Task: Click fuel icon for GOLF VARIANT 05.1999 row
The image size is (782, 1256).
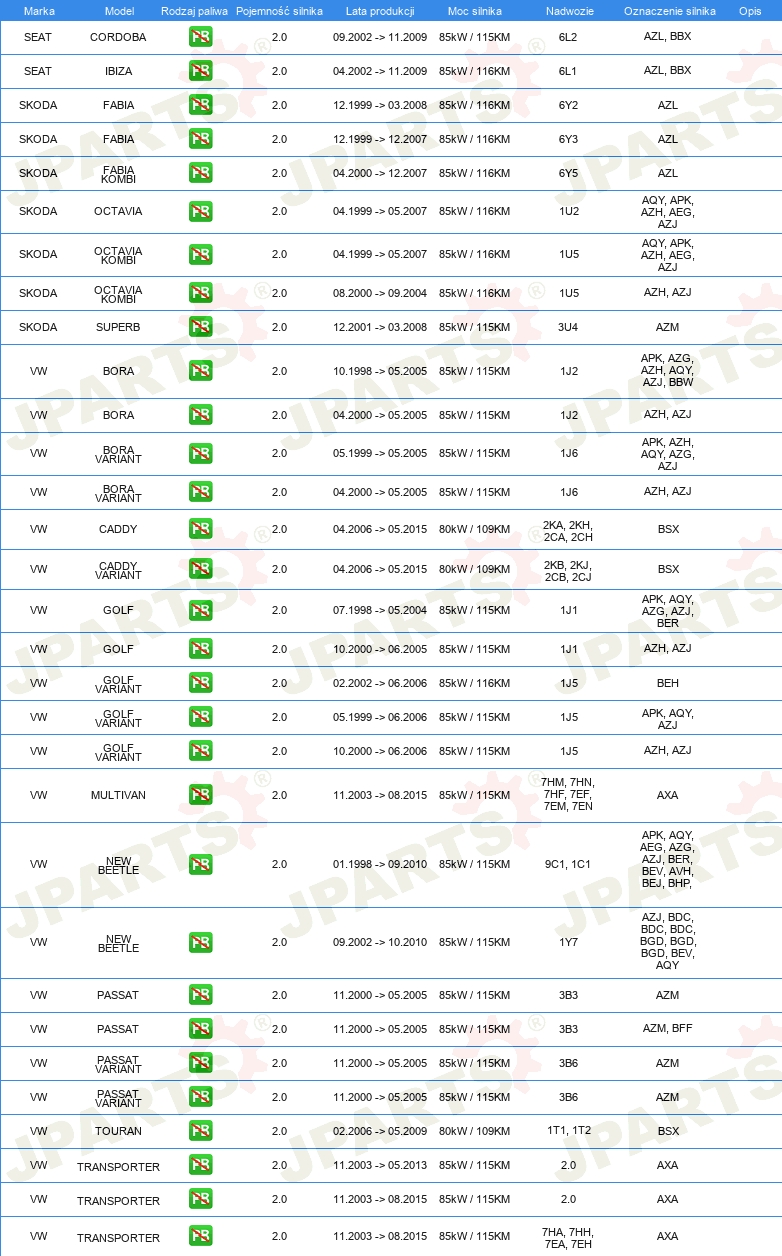Action: tap(200, 717)
